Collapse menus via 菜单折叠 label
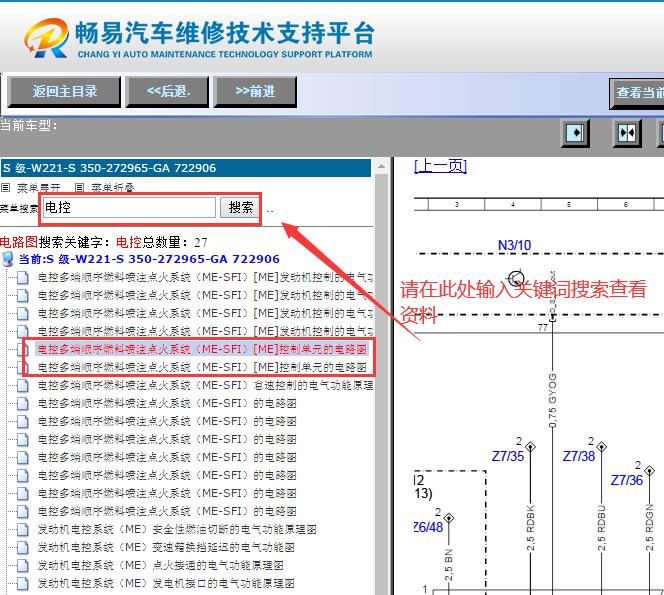This screenshot has height=595, width=664. point(113,187)
